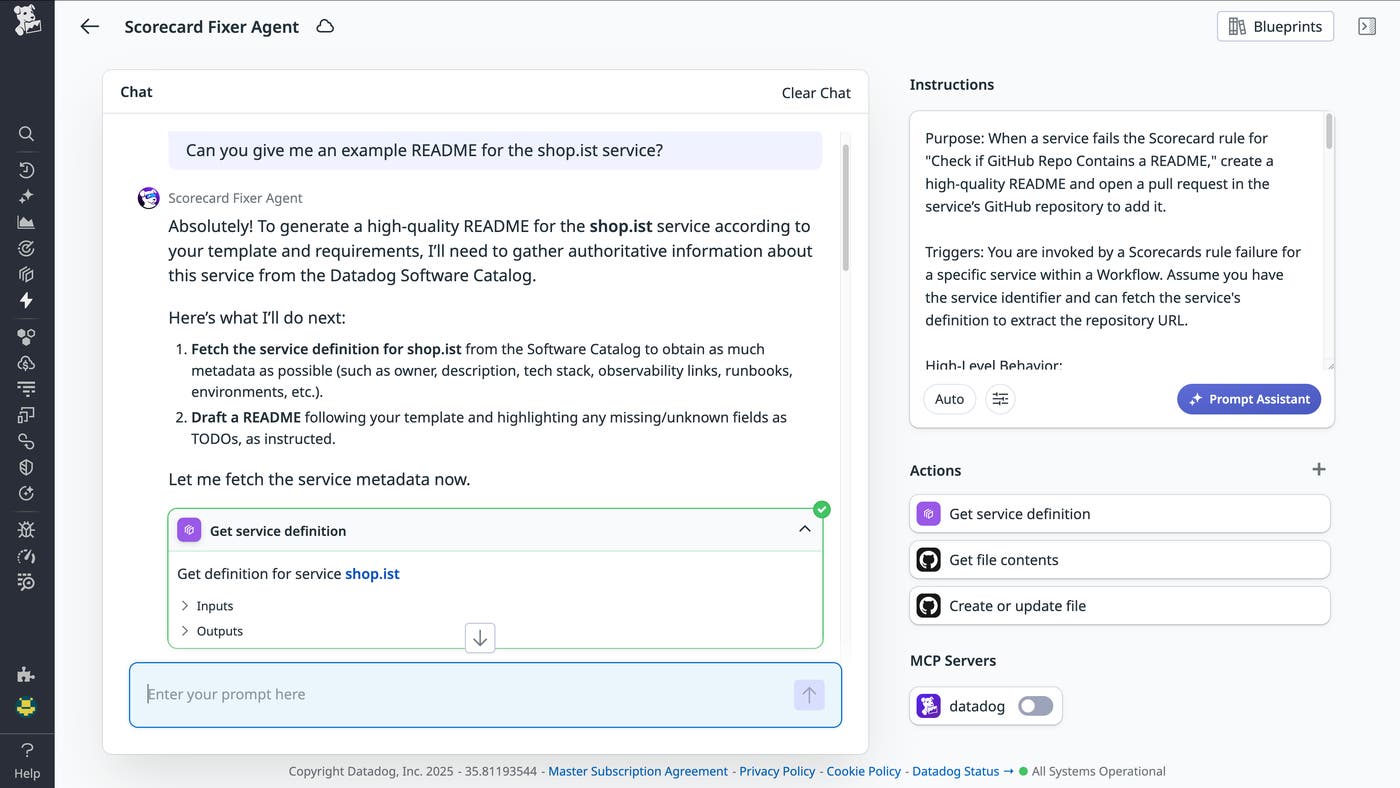Open the cloud cost dollar icon
Screen dimensions: 1400x788
click(27, 363)
